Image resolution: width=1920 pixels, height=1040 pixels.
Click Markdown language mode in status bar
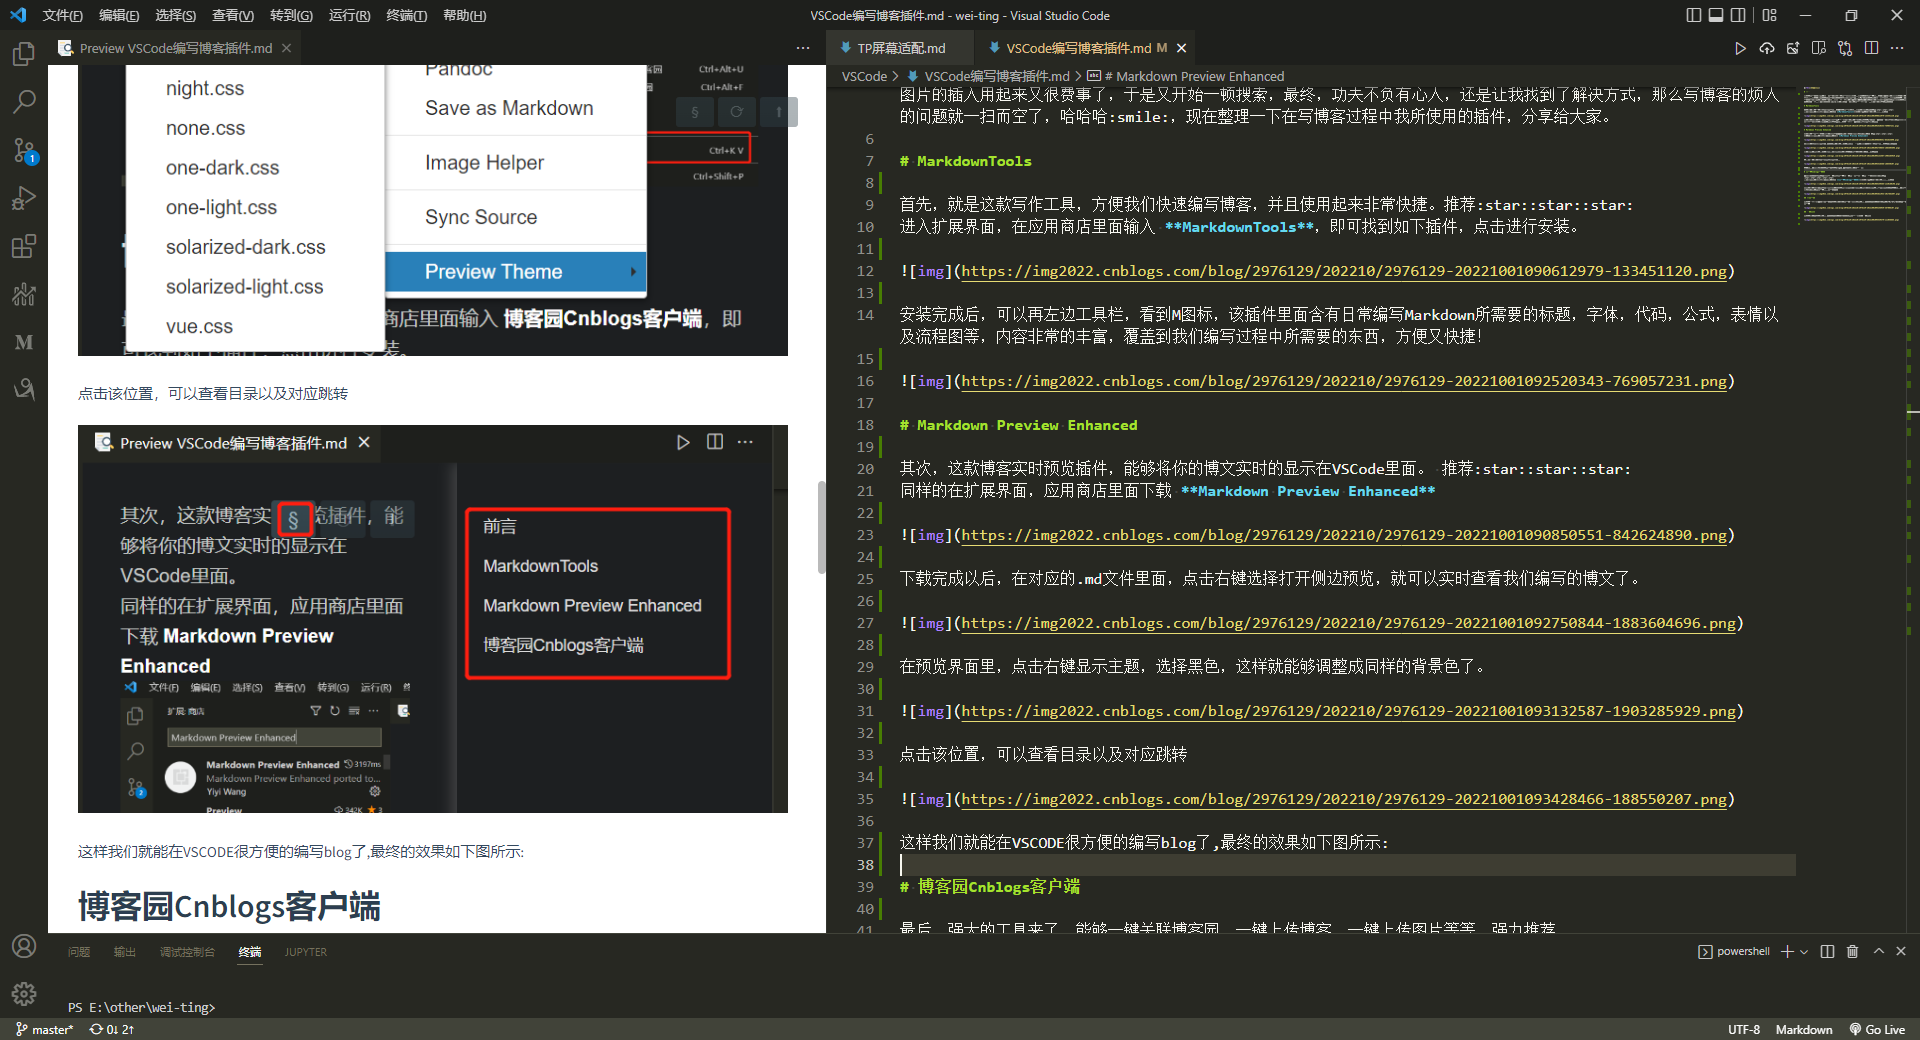(1804, 1029)
